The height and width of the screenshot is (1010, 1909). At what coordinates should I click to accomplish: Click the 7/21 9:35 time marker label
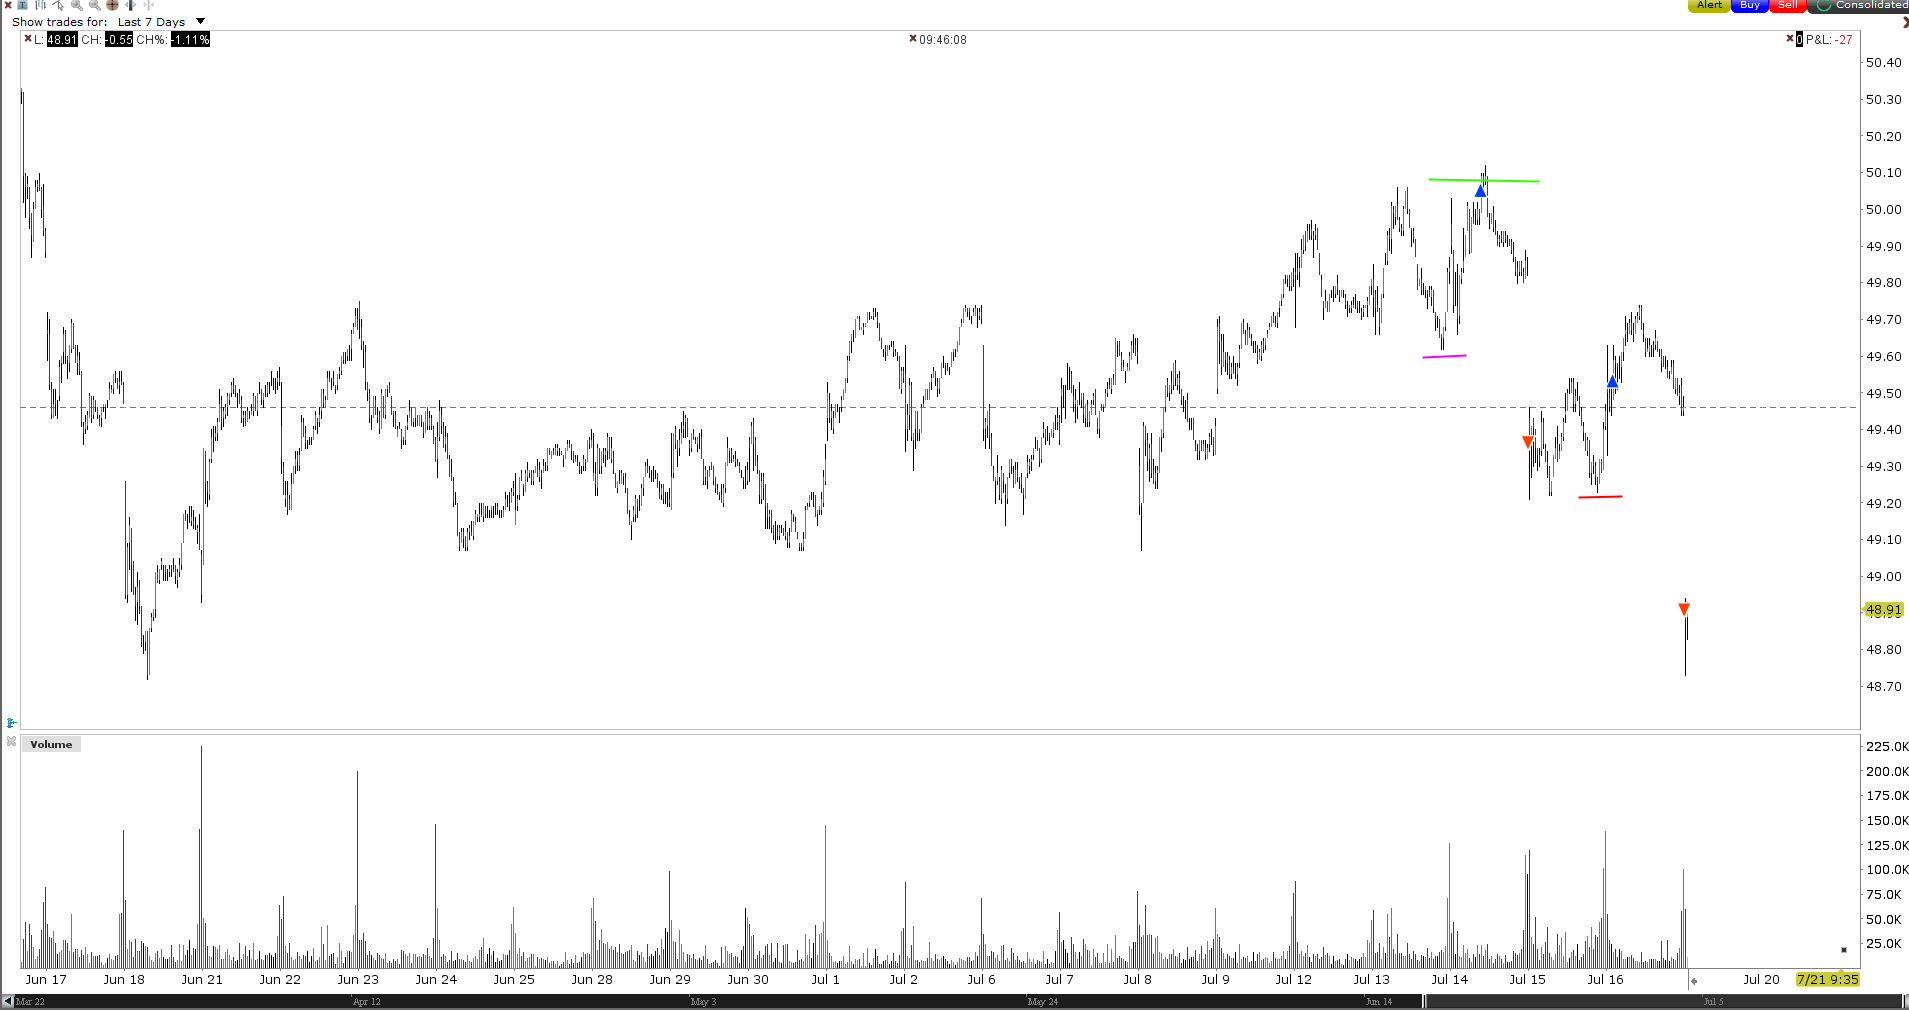pos(1827,980)
